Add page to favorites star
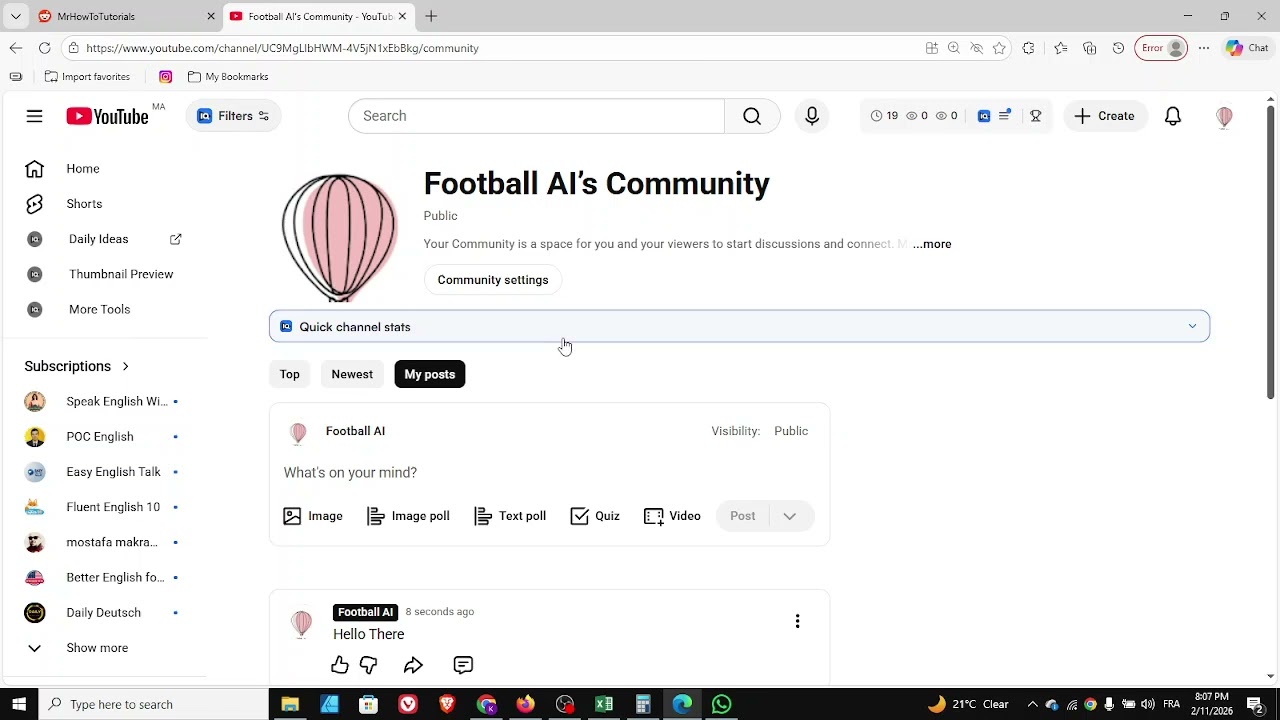 [998, 48]
